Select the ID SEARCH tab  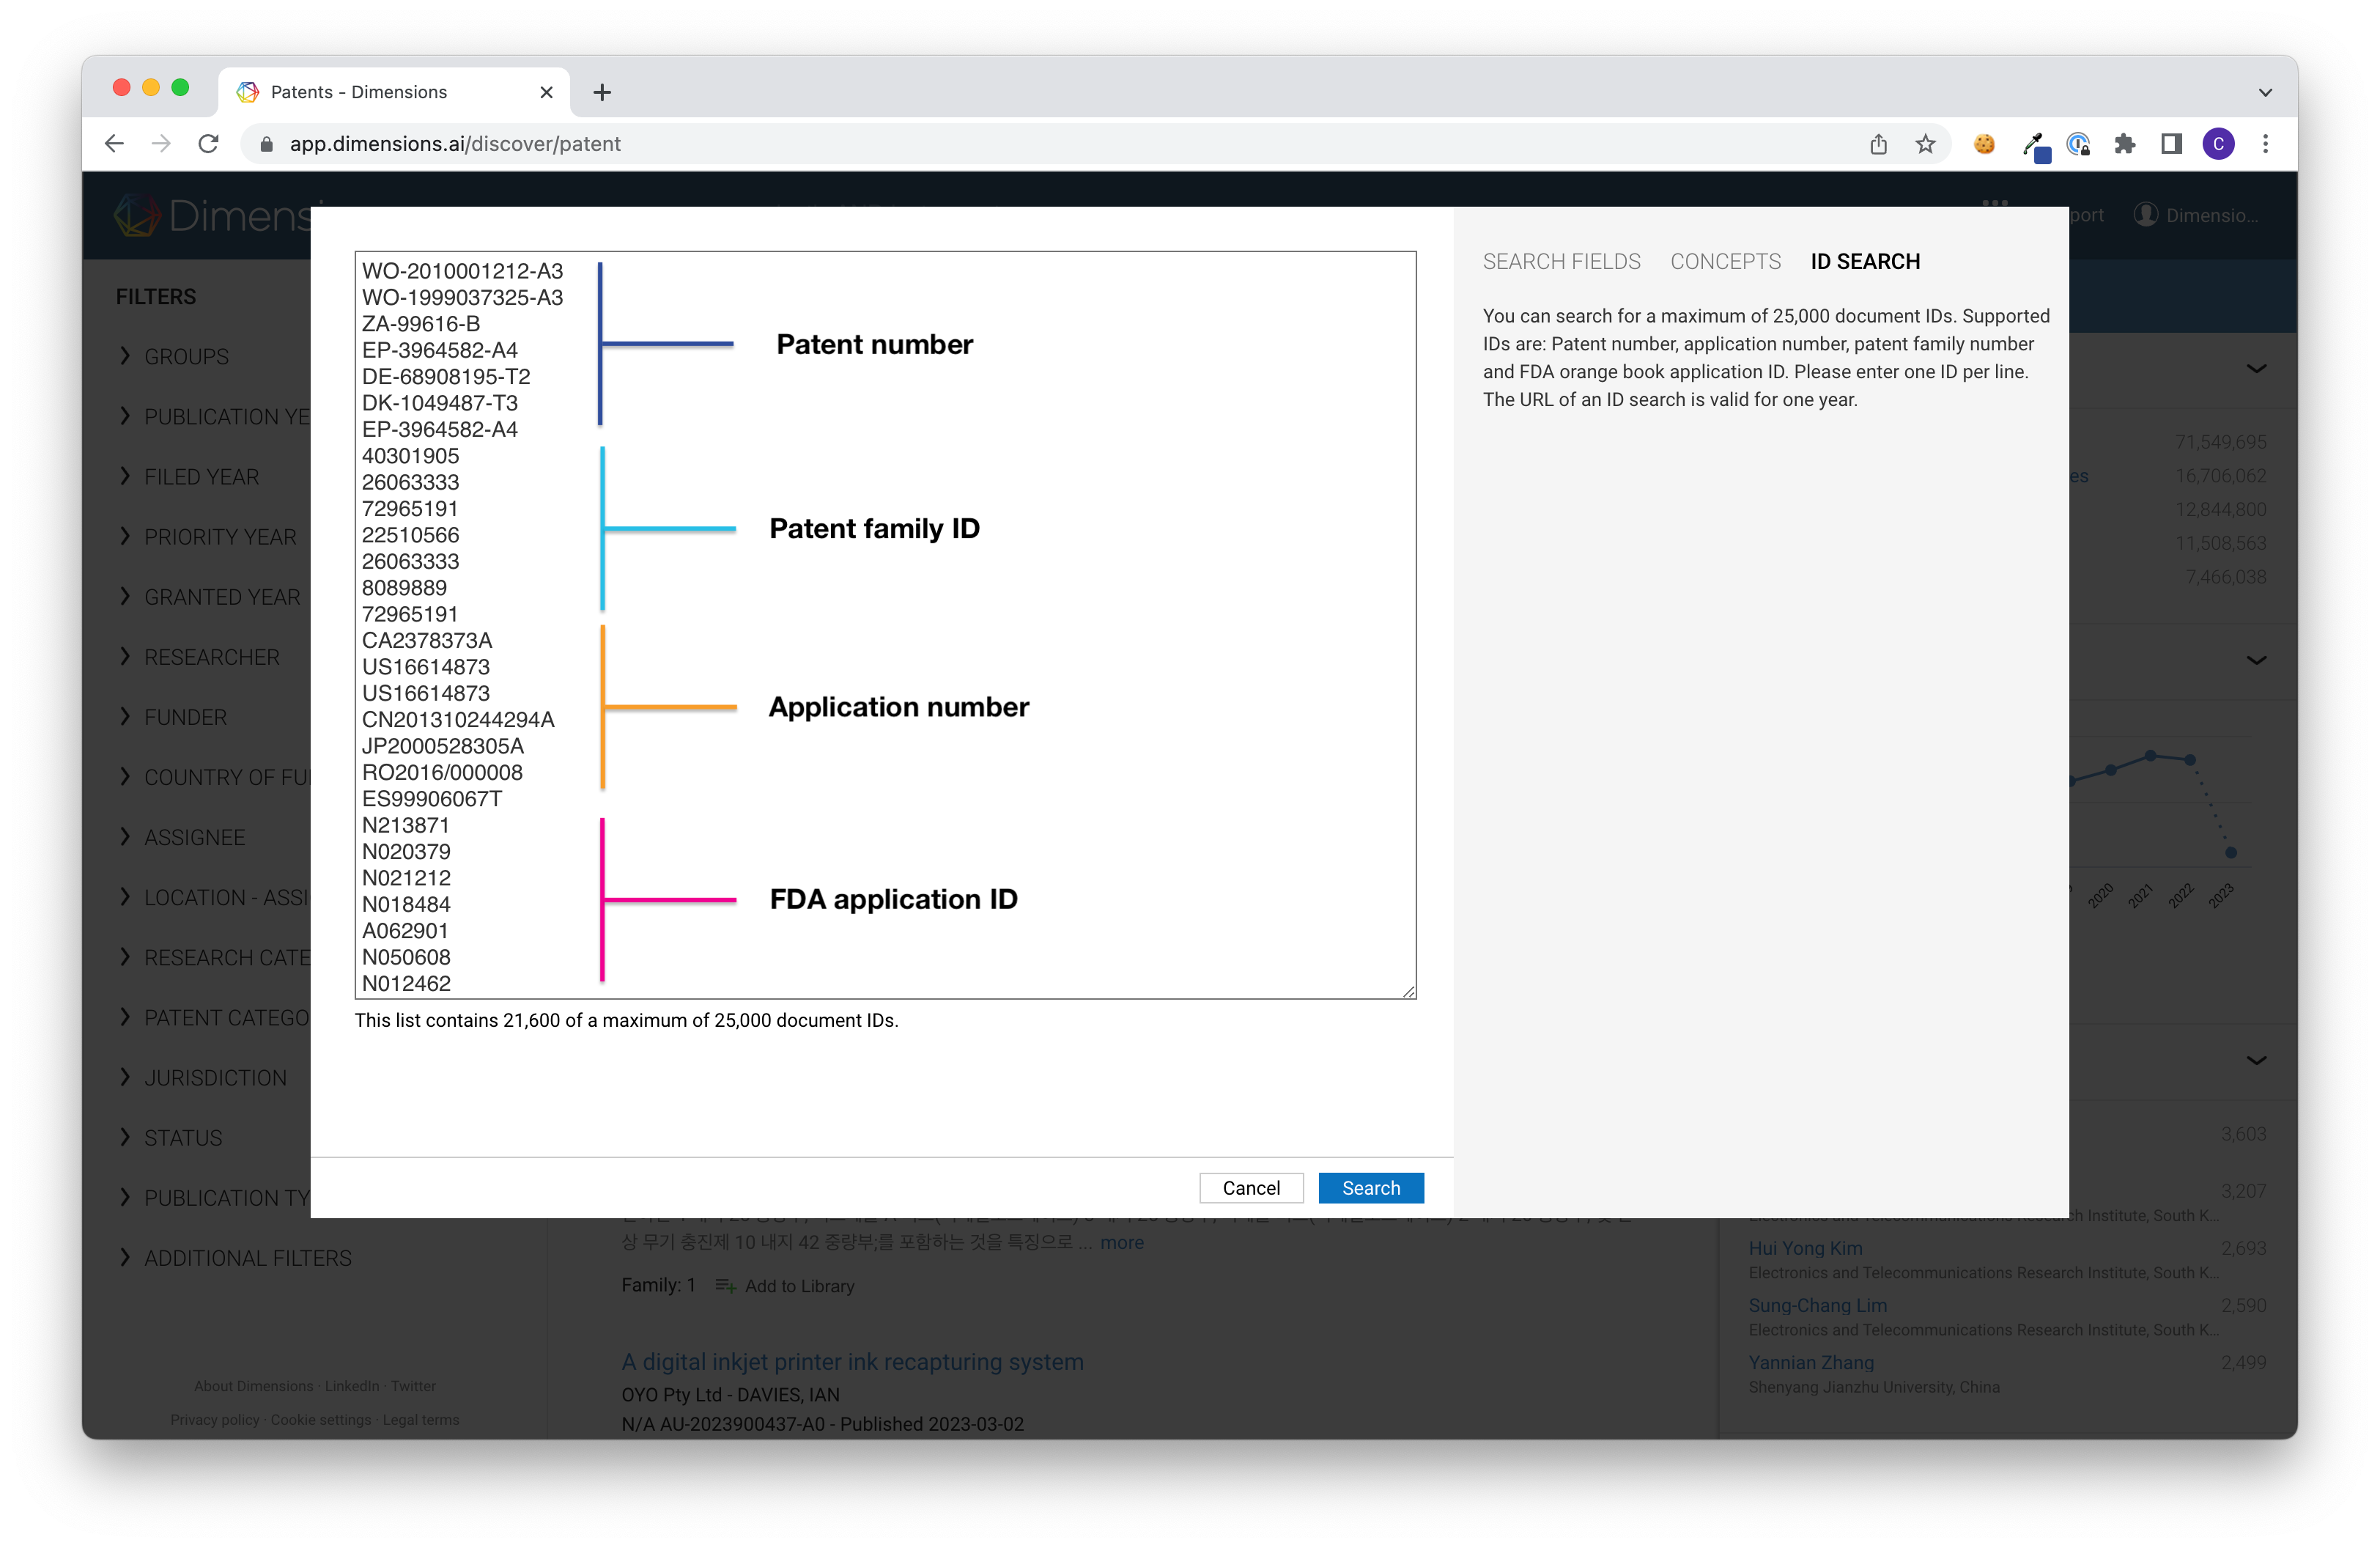point(1865,261)
